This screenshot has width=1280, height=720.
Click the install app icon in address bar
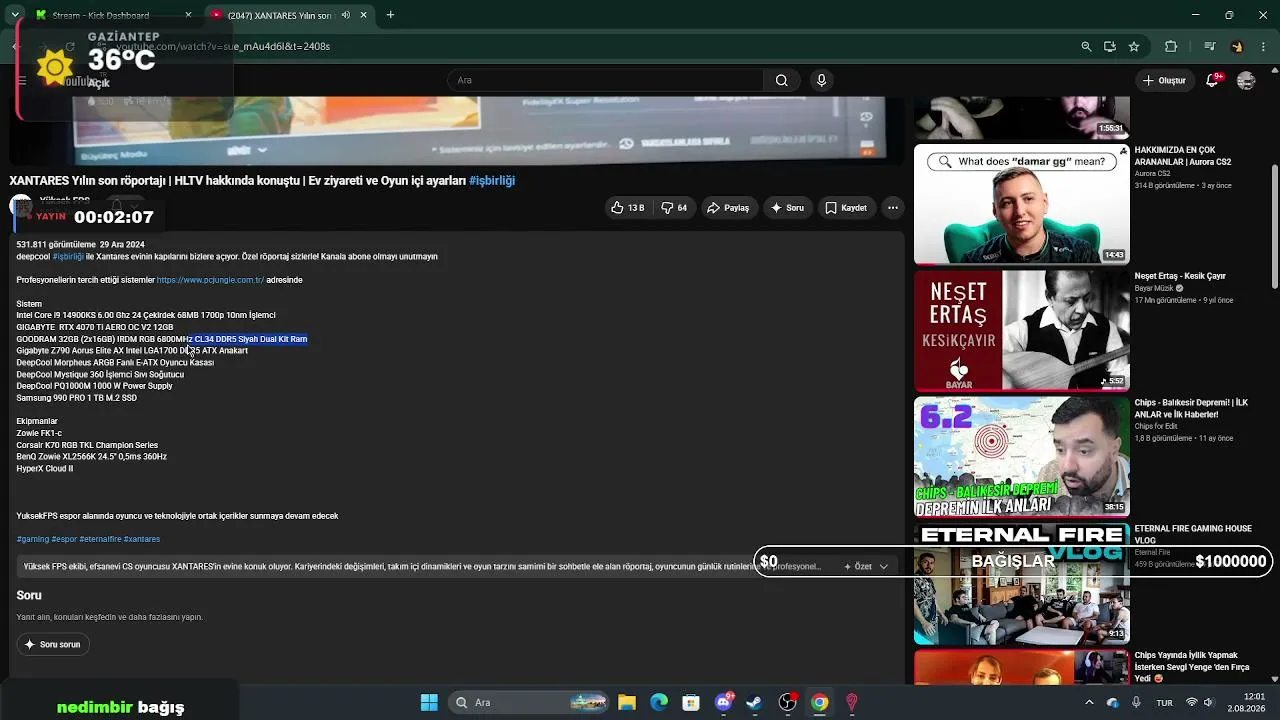tap(1110, 46)
